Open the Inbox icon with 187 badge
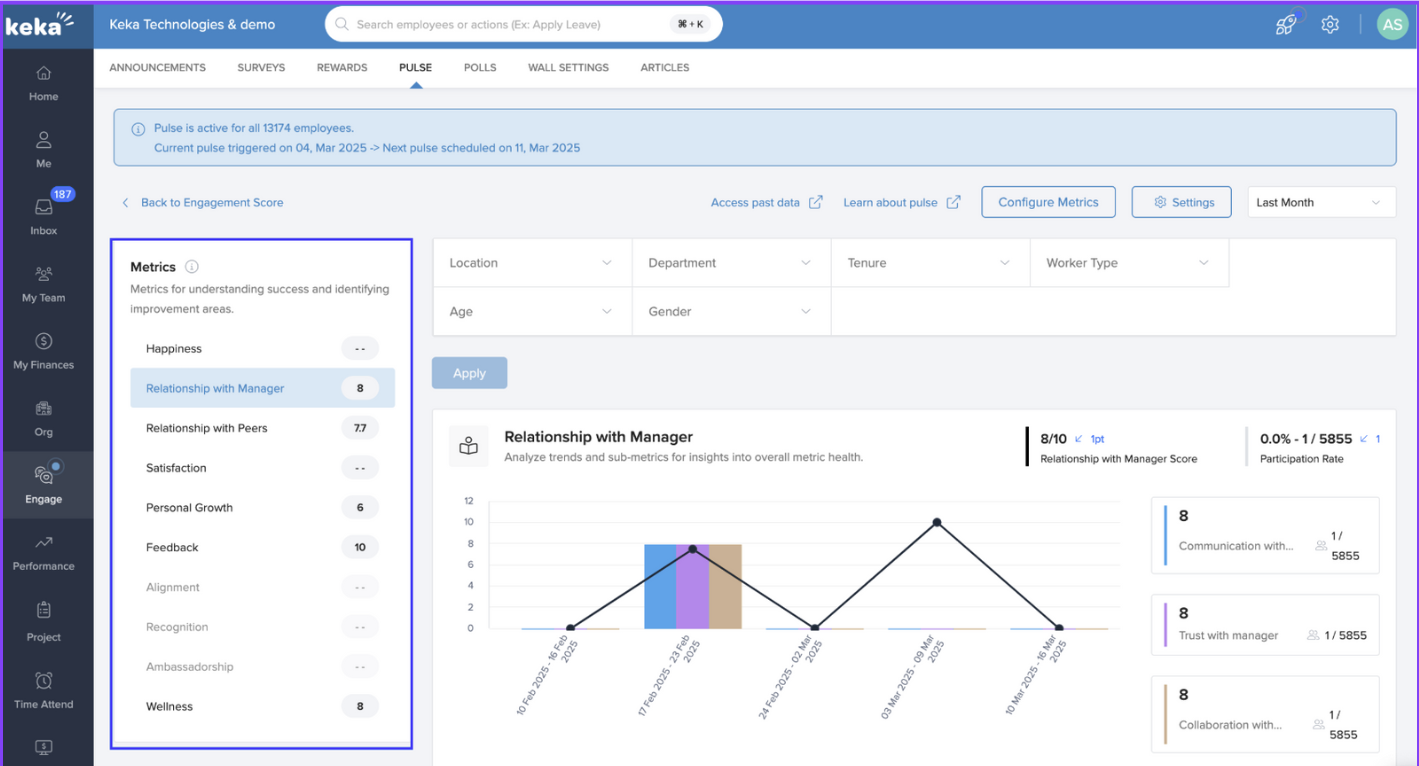 (x=43, y=208)
